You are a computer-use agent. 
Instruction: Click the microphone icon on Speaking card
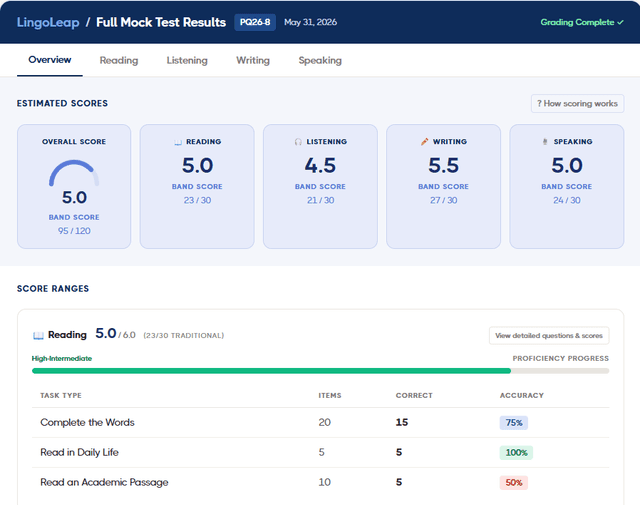(545, 142)
